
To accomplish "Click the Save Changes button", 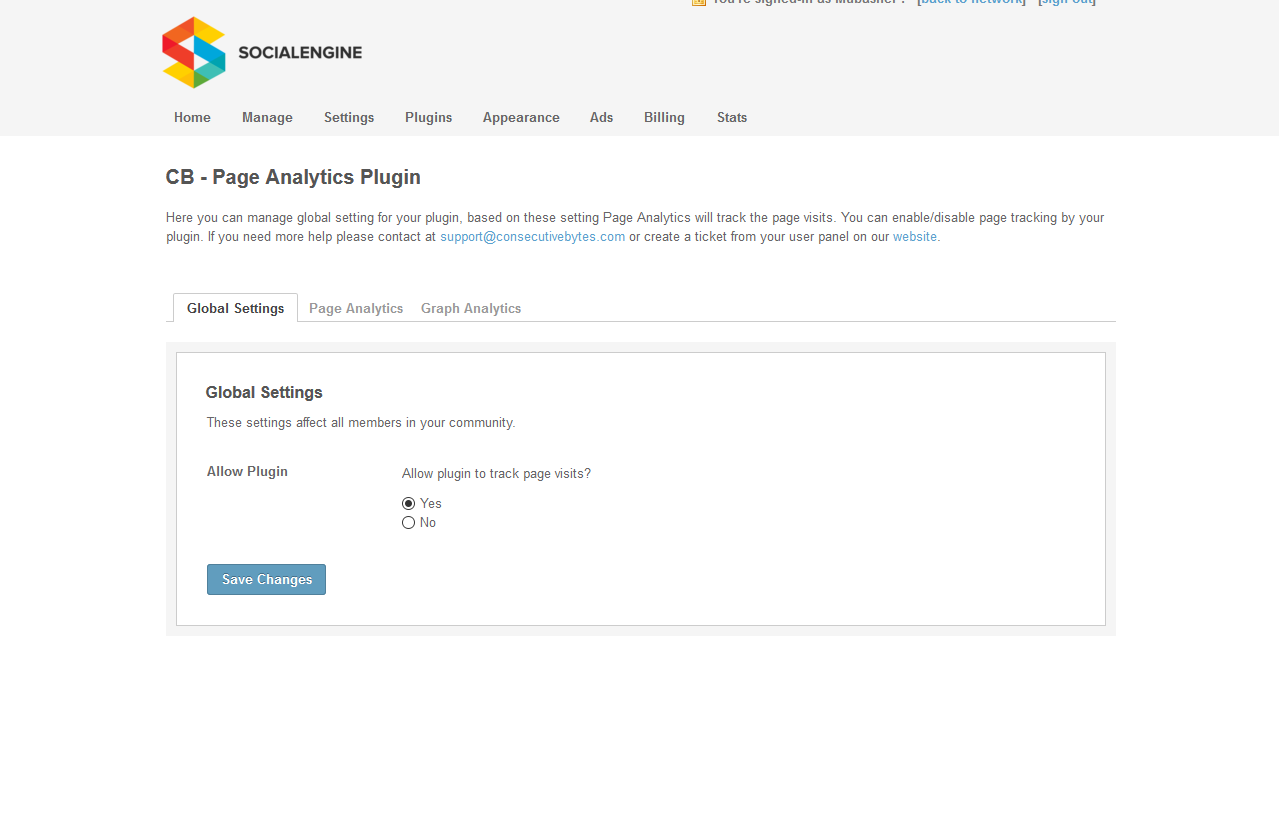I will [x=266, y=580].
